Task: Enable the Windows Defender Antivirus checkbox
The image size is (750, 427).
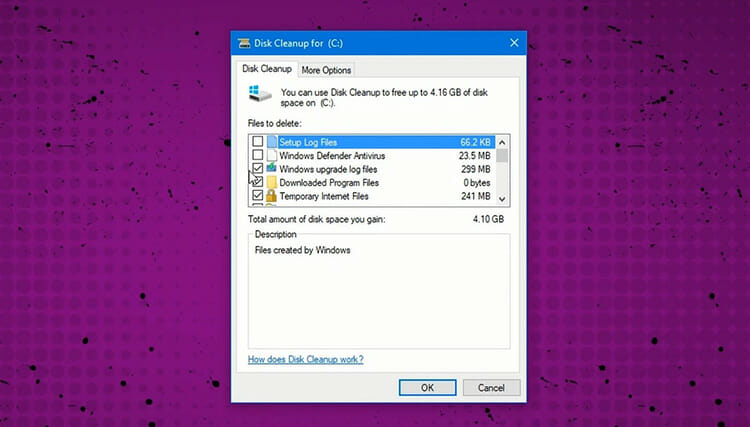Action: click(x=257, y=155)
